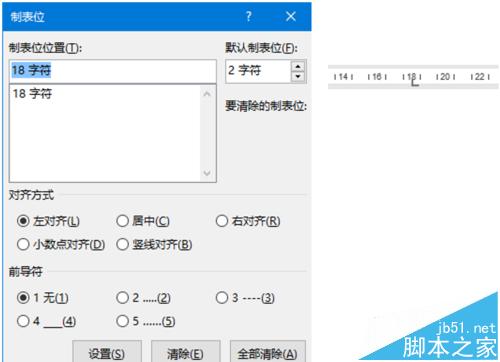The image size is (500, 362).
Task: Increase default tab stop with up arrow
Action: coord(298,67)
